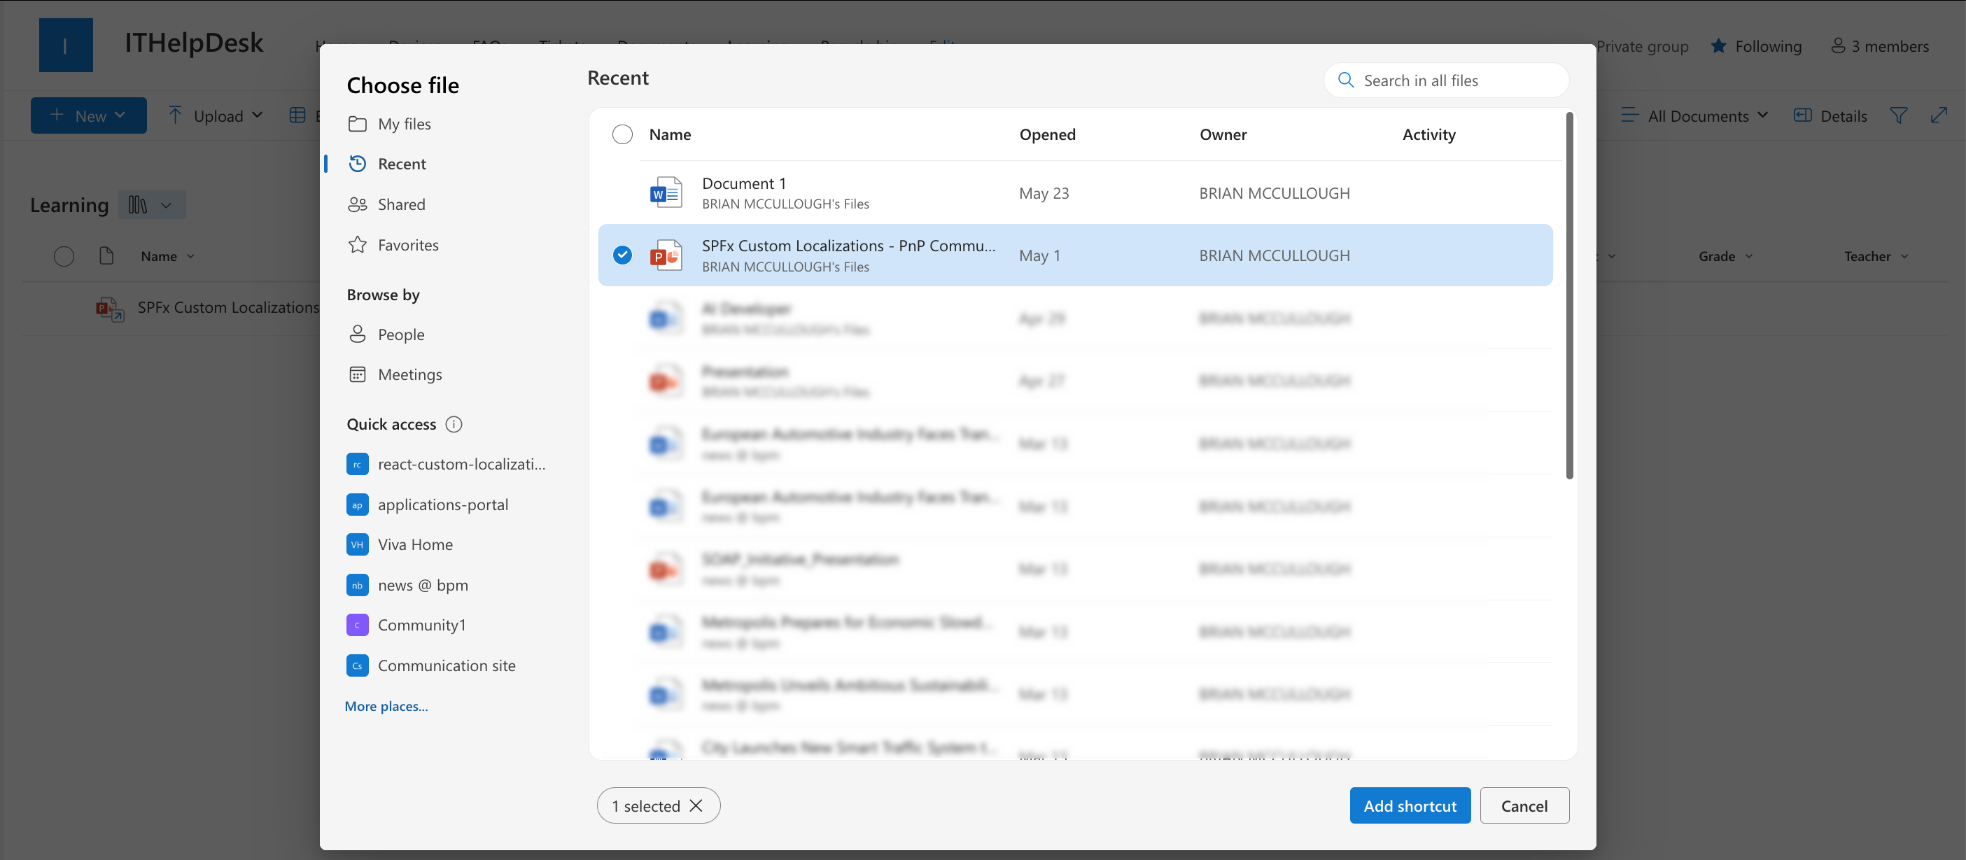Toggle select-all circle in Learning library

pos(64,256)
